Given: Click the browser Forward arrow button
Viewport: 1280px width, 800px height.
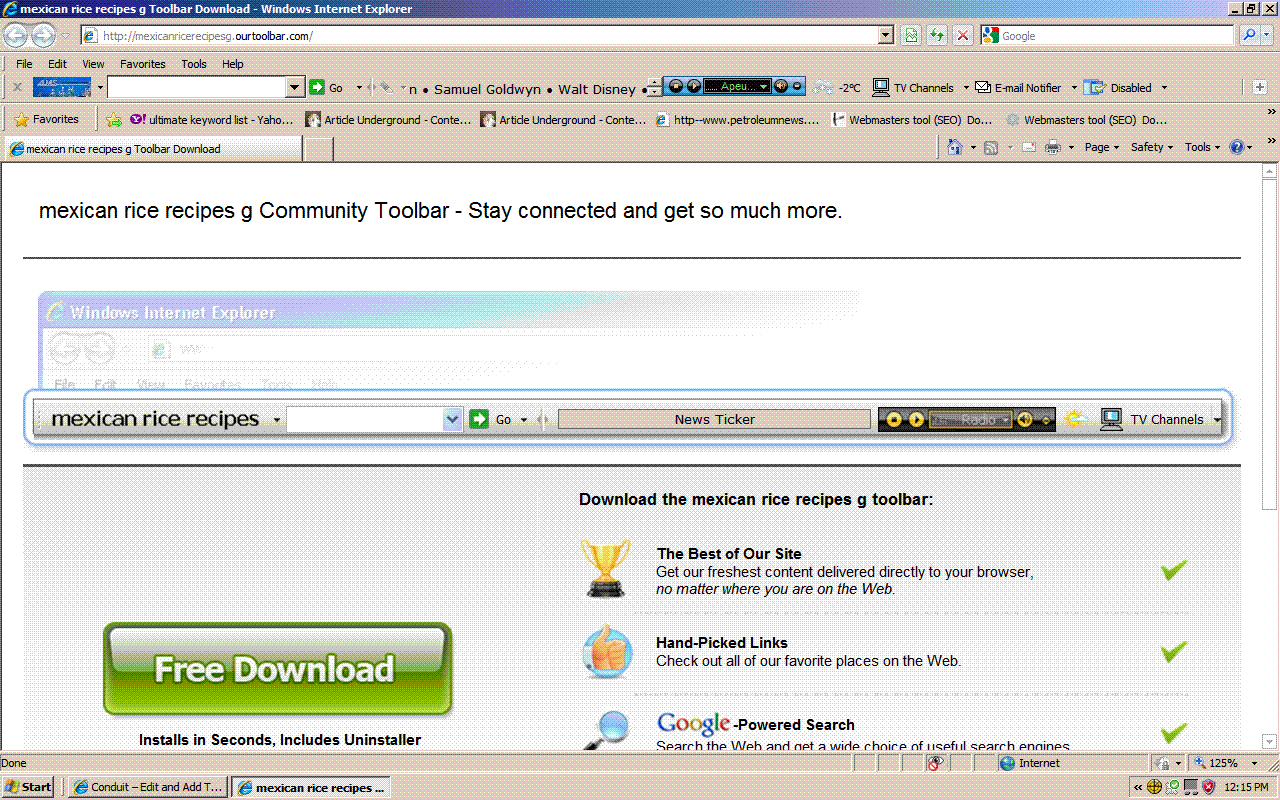Looking at the screenshot, I should 43,36.
